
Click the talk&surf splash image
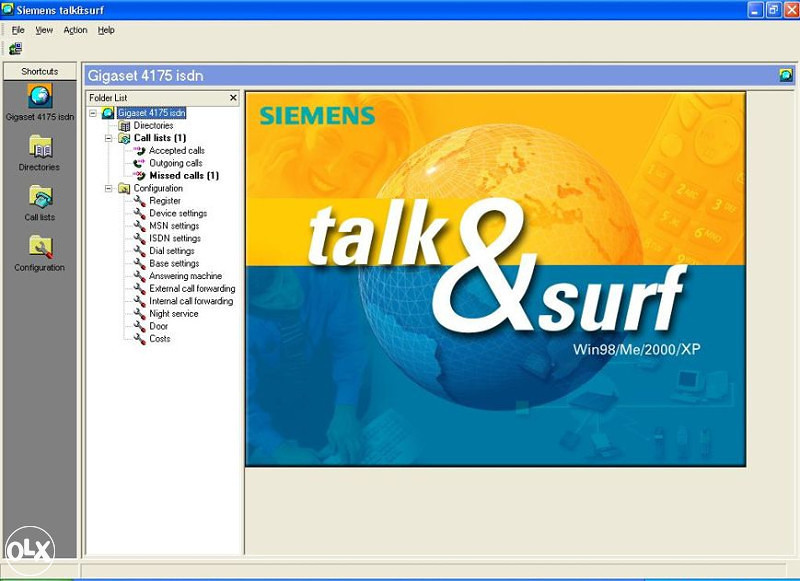[495, 279]
